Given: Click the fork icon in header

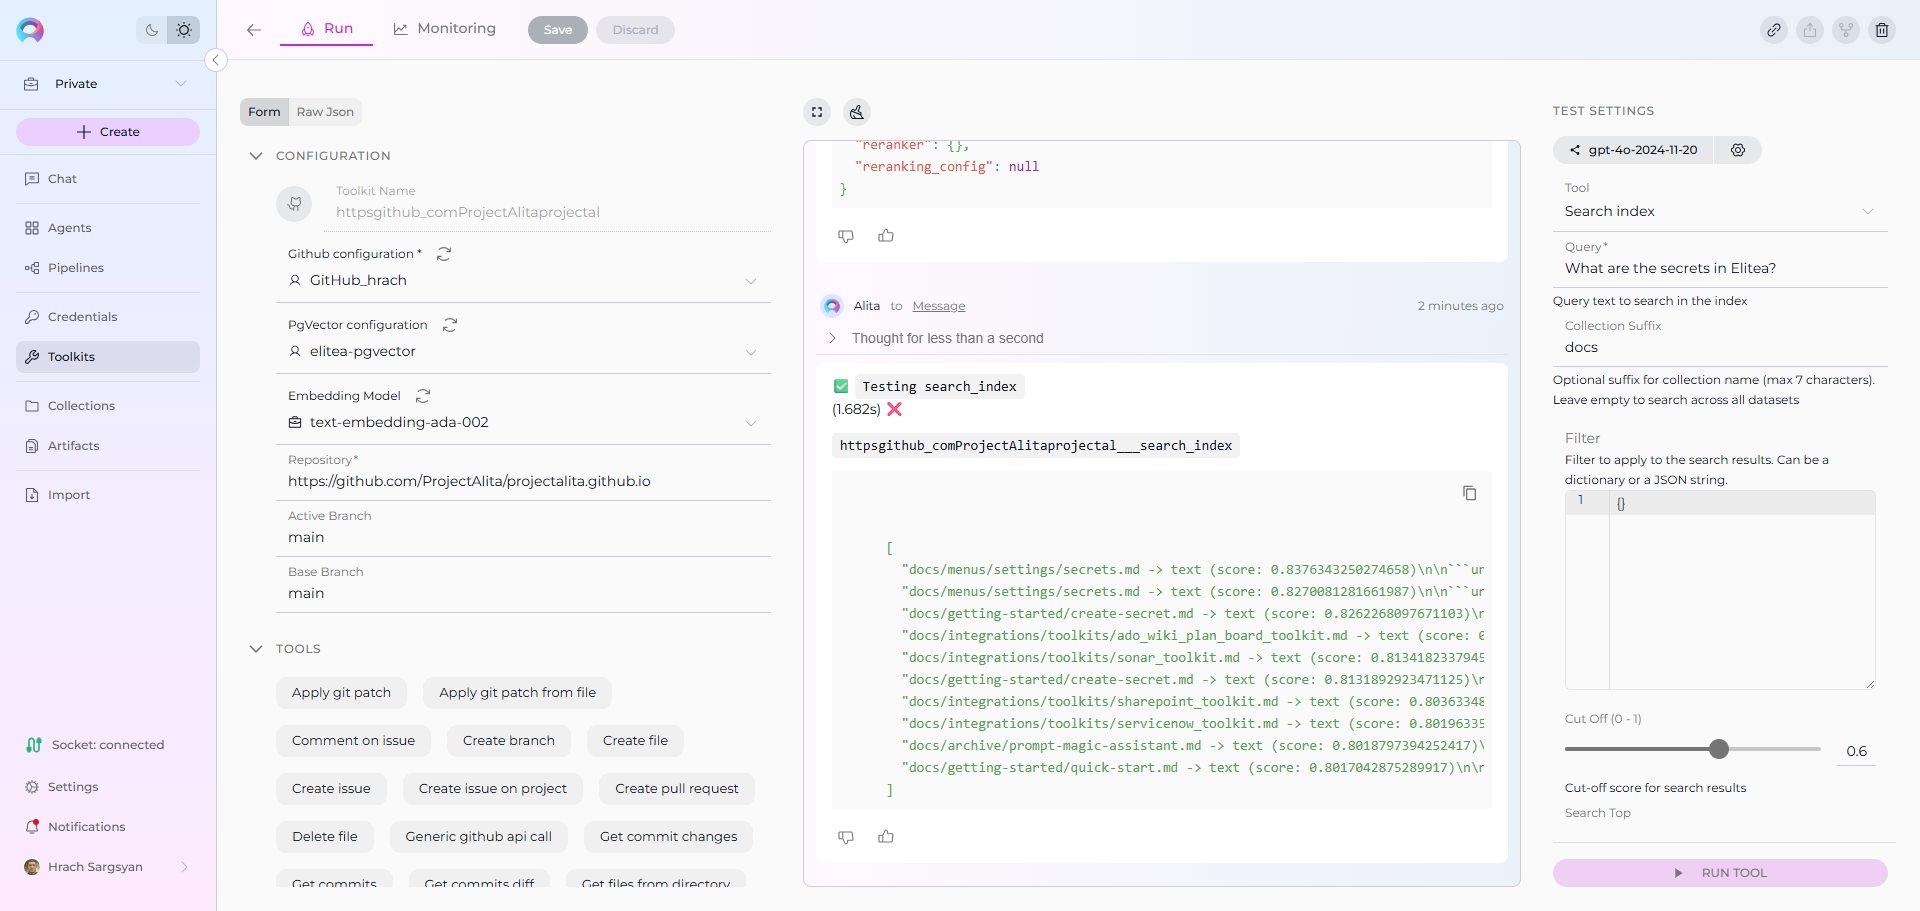Looking at the screenshot, I should tap(1846, 30).
